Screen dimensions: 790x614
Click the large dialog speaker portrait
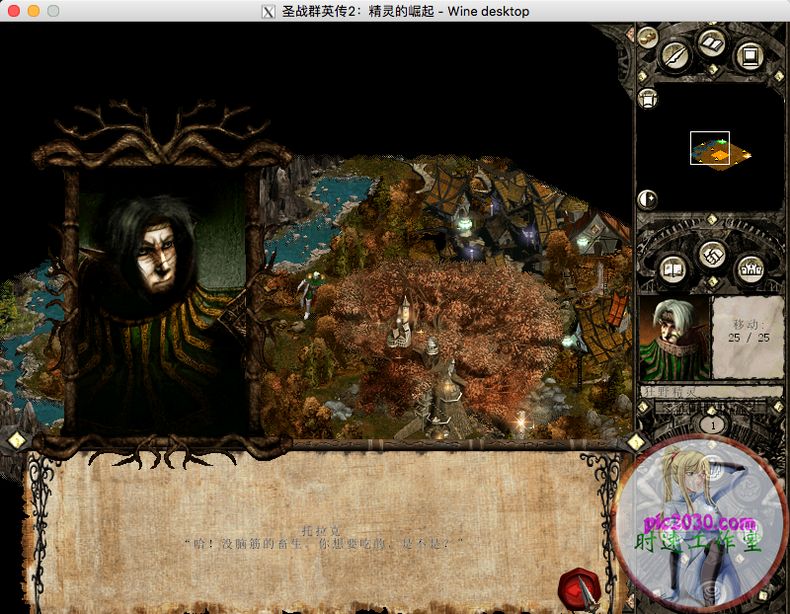162,301
